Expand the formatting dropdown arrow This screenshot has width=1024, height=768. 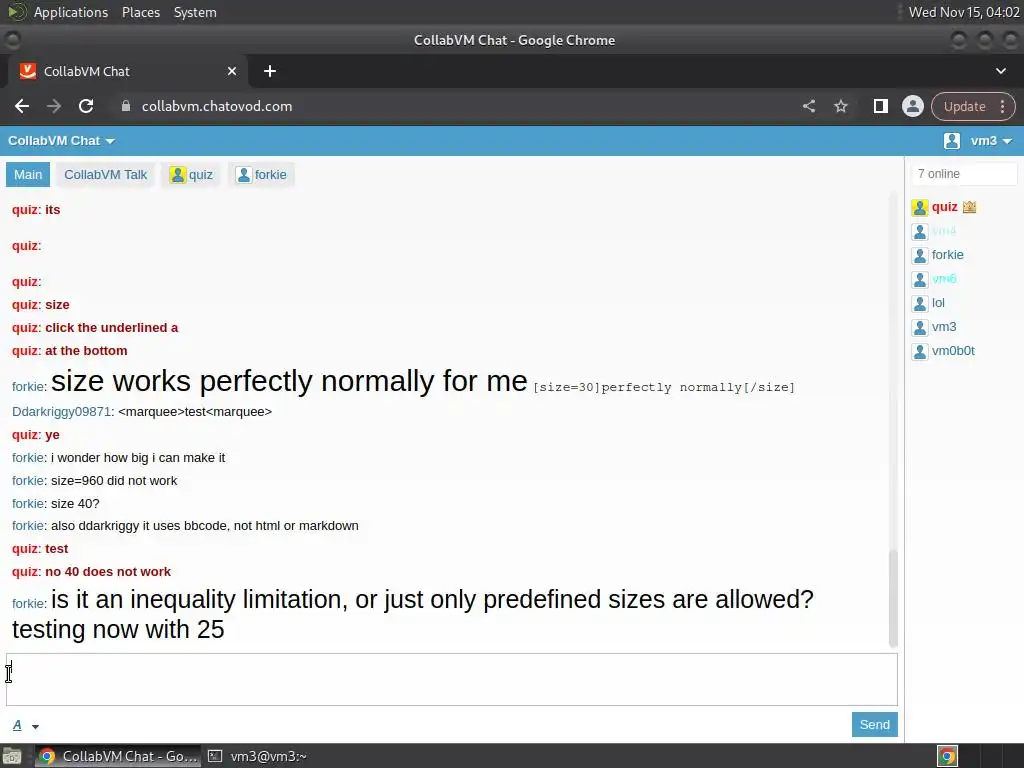click(x=35, y=726)
